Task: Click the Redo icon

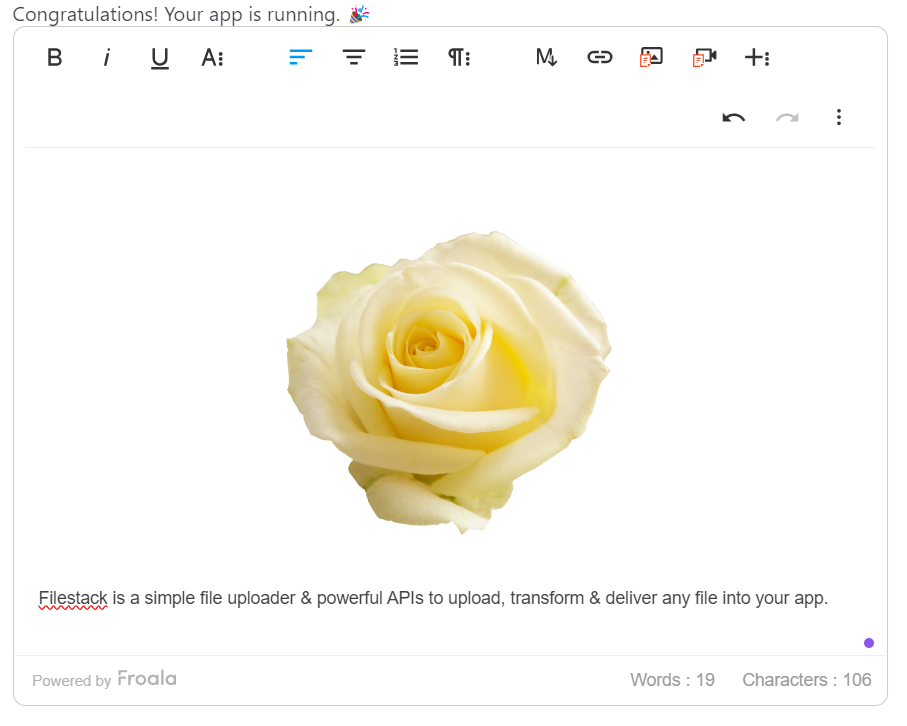Action: pos(786,117)
